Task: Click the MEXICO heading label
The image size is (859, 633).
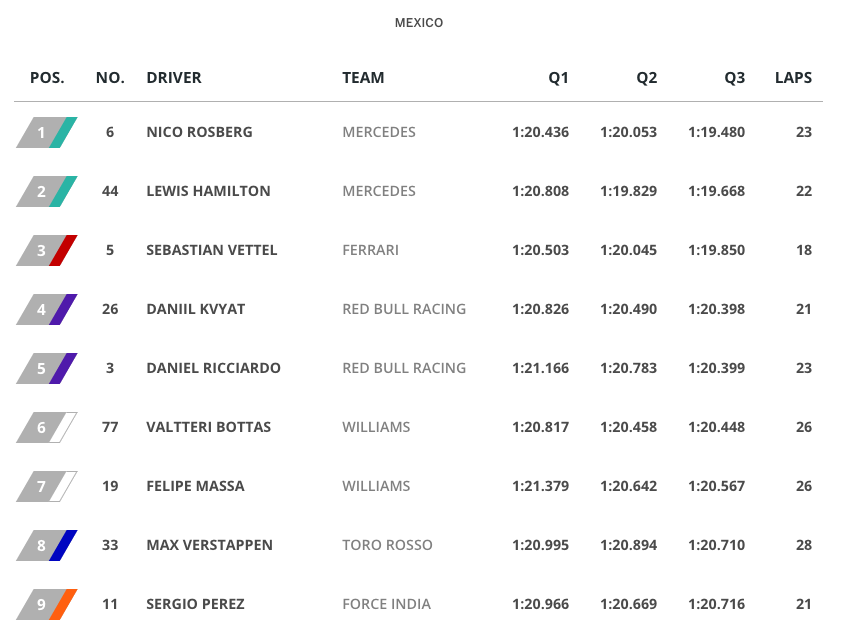Action: [x=419, y=23]
